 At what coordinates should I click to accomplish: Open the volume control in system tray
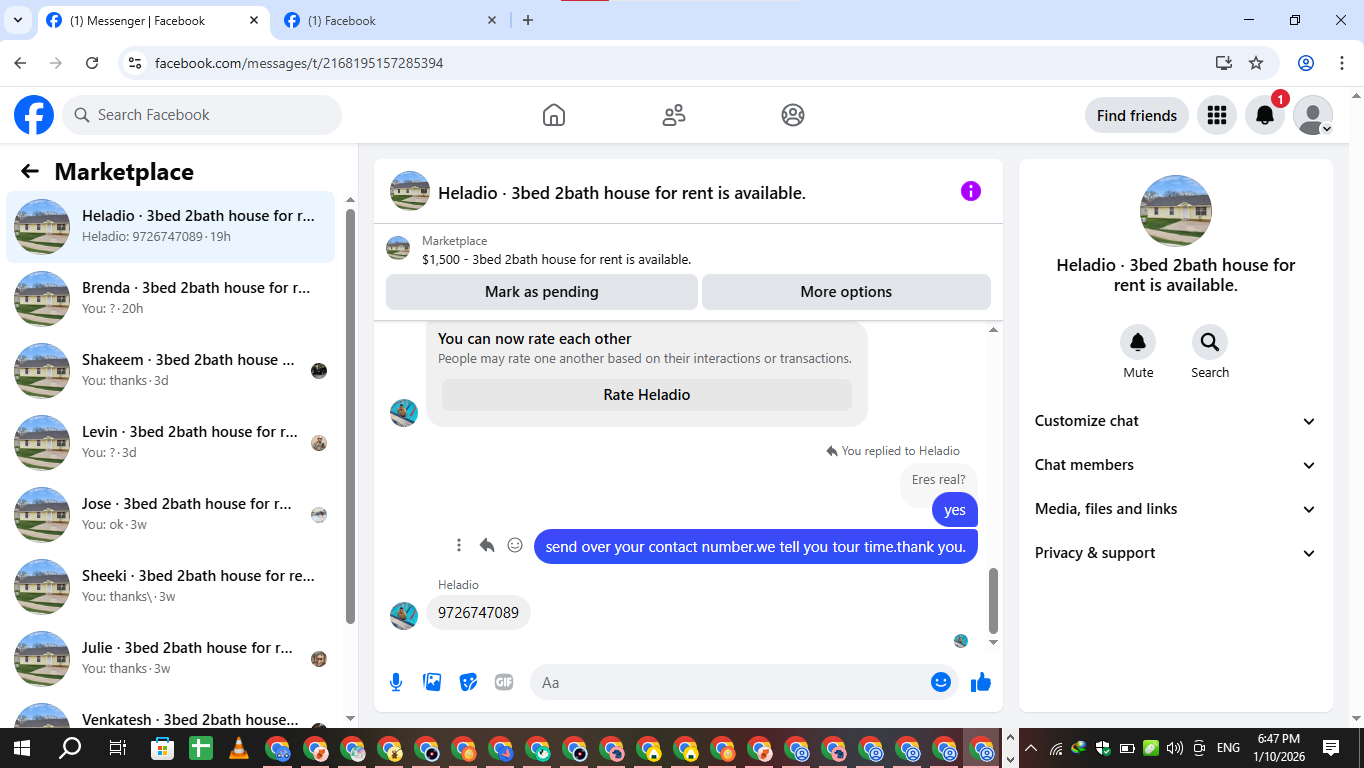[x=1174, y=748]
